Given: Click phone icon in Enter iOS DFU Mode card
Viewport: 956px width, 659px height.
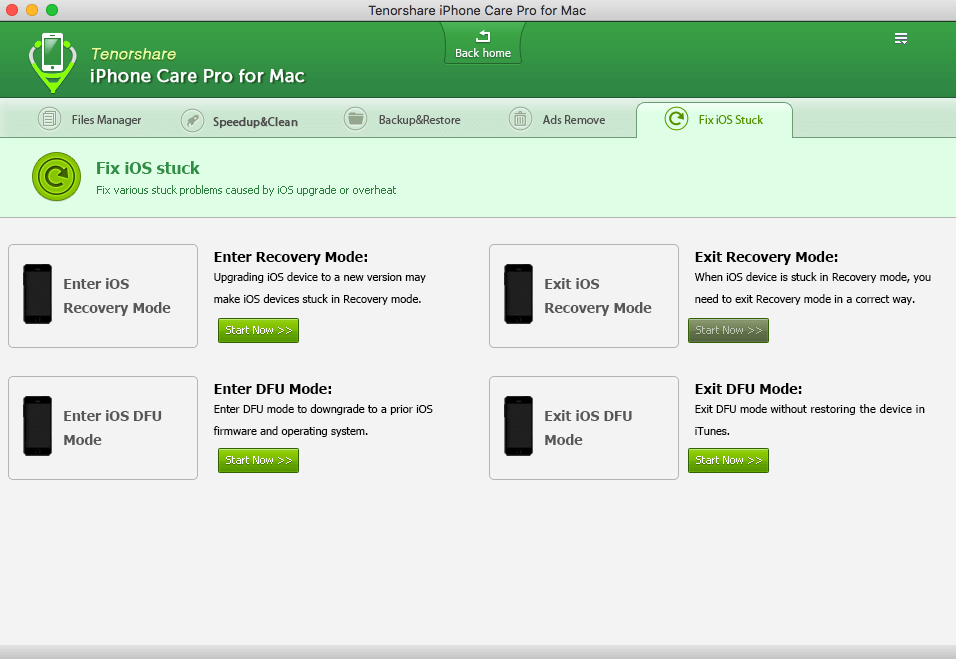Looking at the screenshot, I should 37,426.
